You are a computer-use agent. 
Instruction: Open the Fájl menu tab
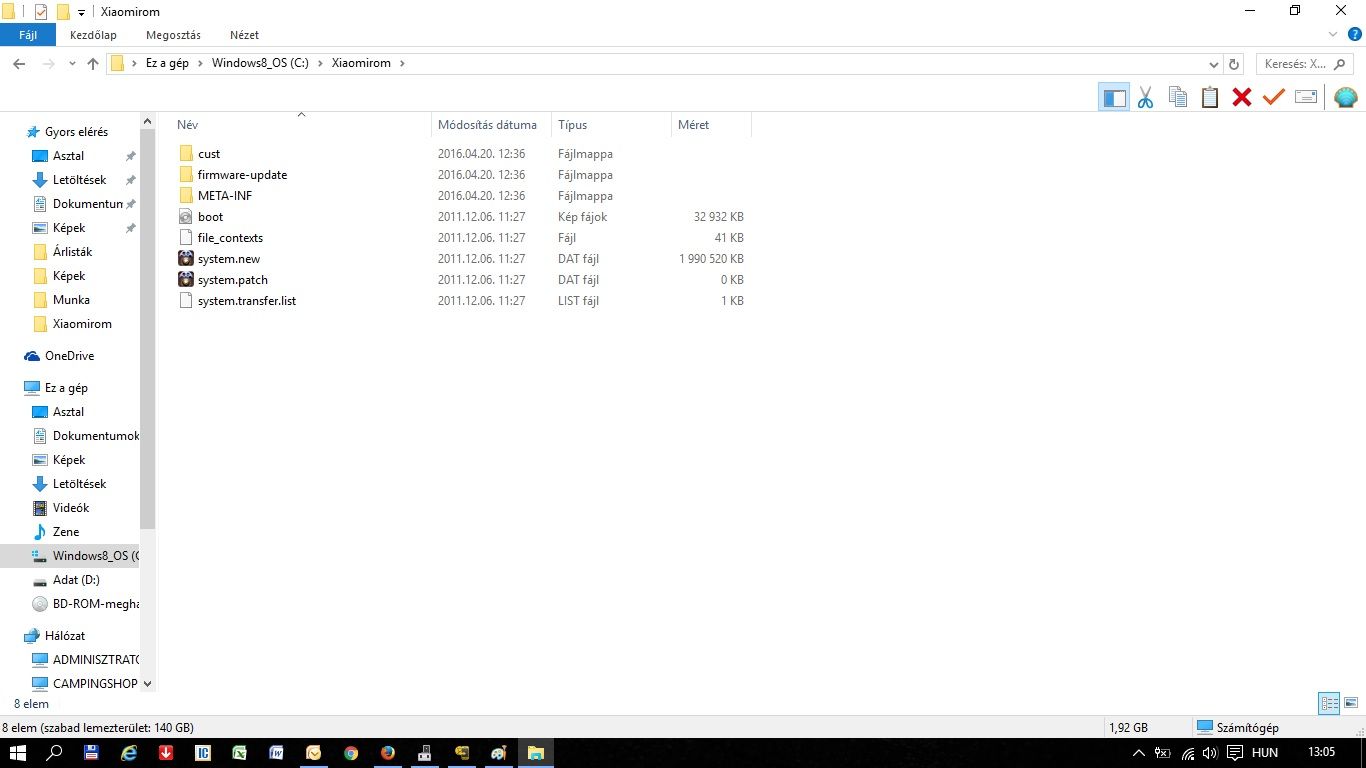click(27, 35)
